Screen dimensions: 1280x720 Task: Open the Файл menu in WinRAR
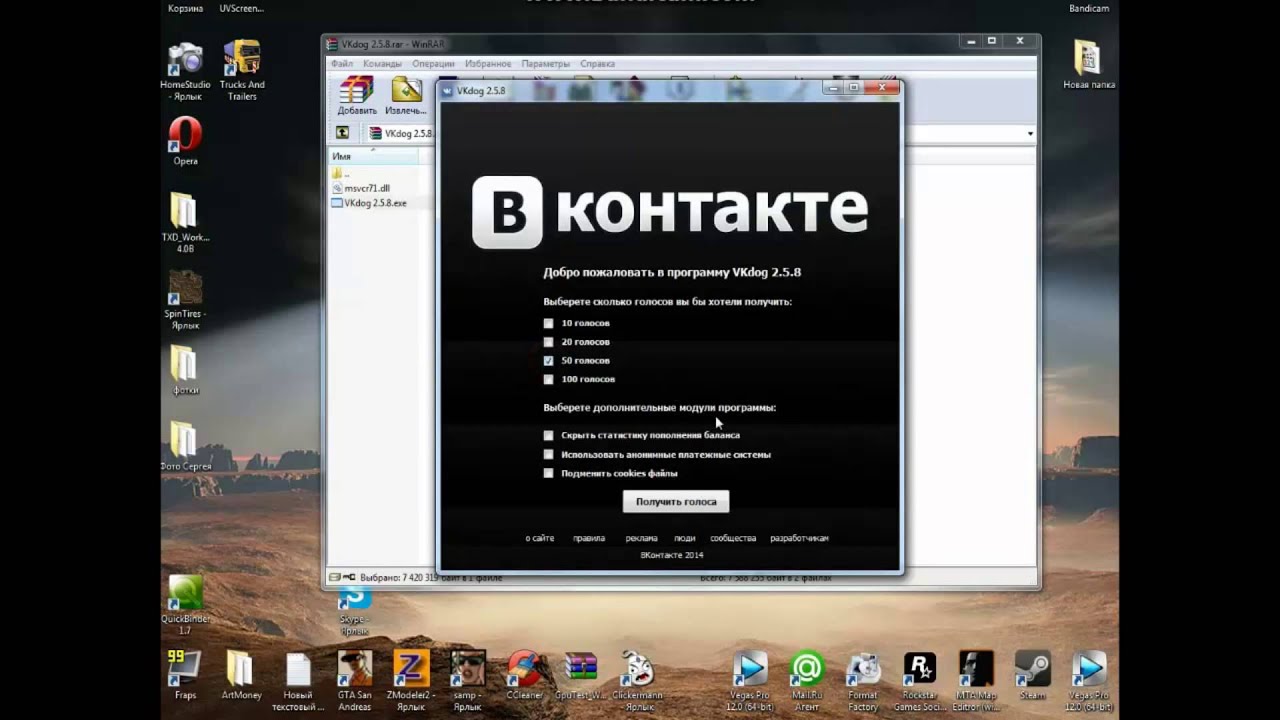pyautogui.click(x=342, y=63)
